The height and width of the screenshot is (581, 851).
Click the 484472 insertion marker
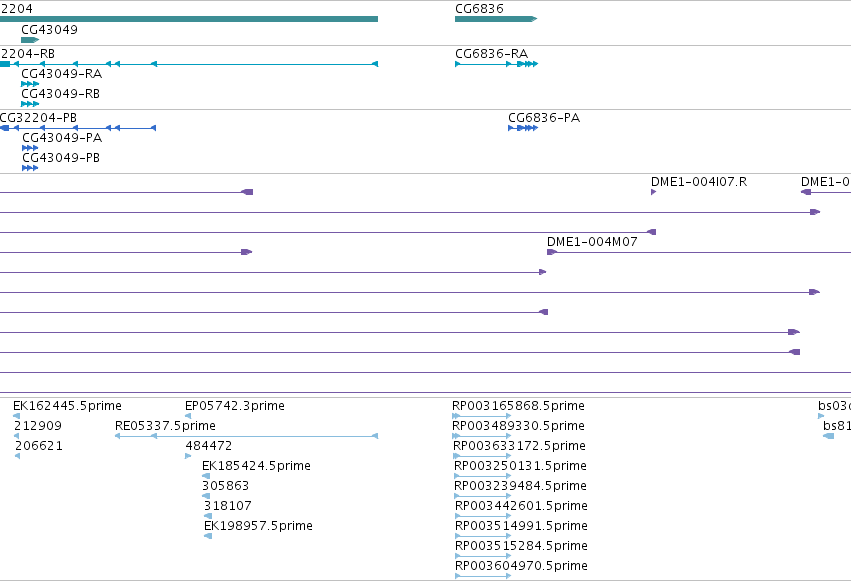[188, 456]
